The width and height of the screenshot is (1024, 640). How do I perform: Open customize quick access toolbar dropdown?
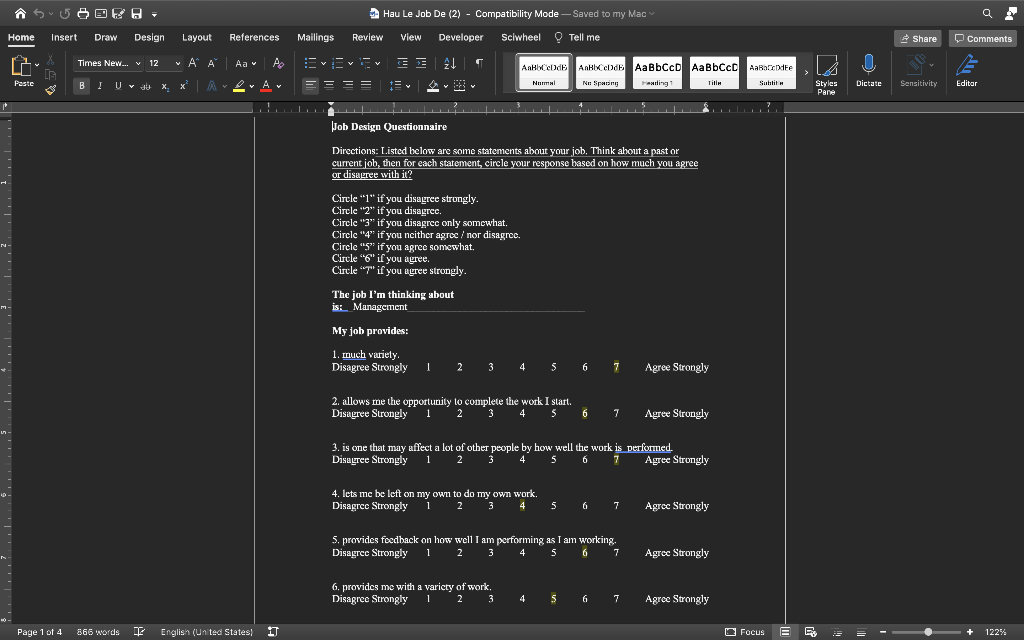click(x=154, y=14)
